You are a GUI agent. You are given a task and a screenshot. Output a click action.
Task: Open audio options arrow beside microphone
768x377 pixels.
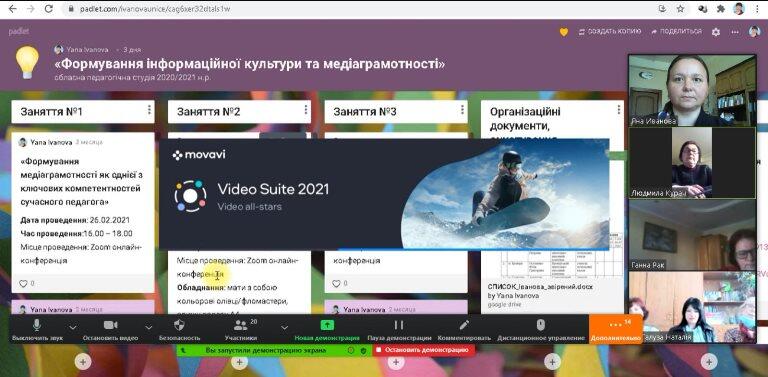pos(72,327)
